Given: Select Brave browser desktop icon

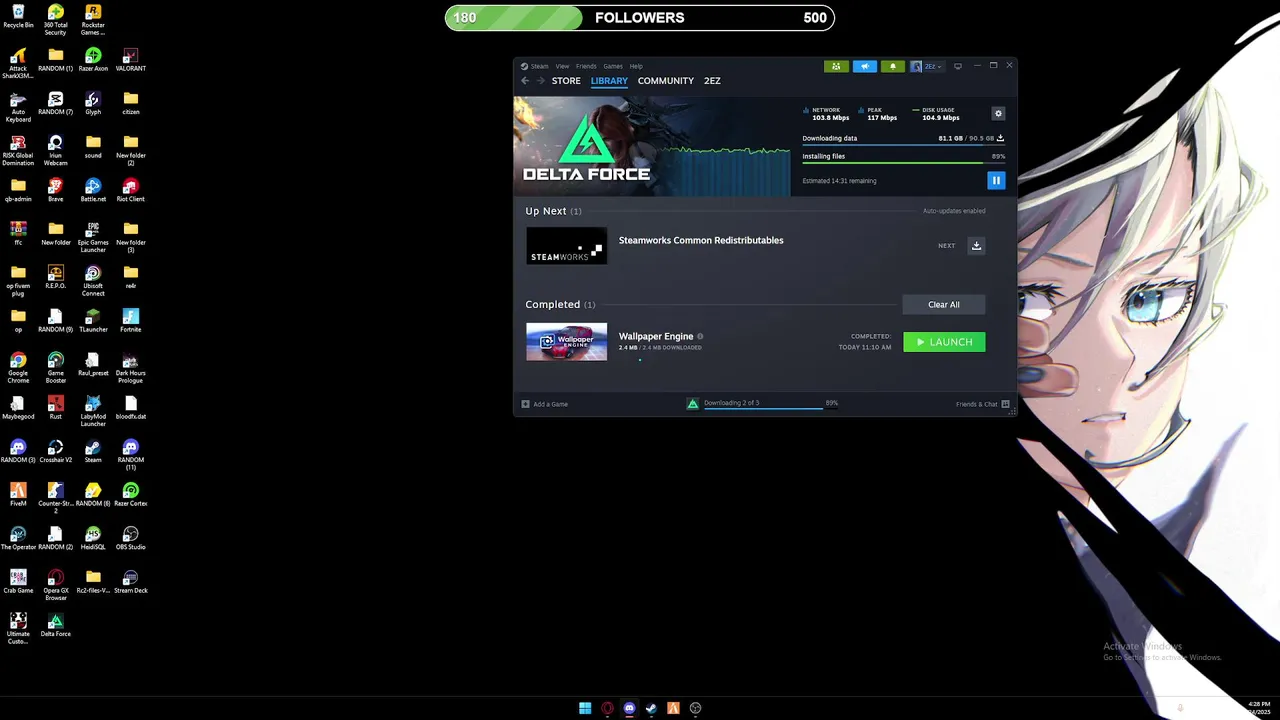Looking at the screenshot, I should (55, 190).
